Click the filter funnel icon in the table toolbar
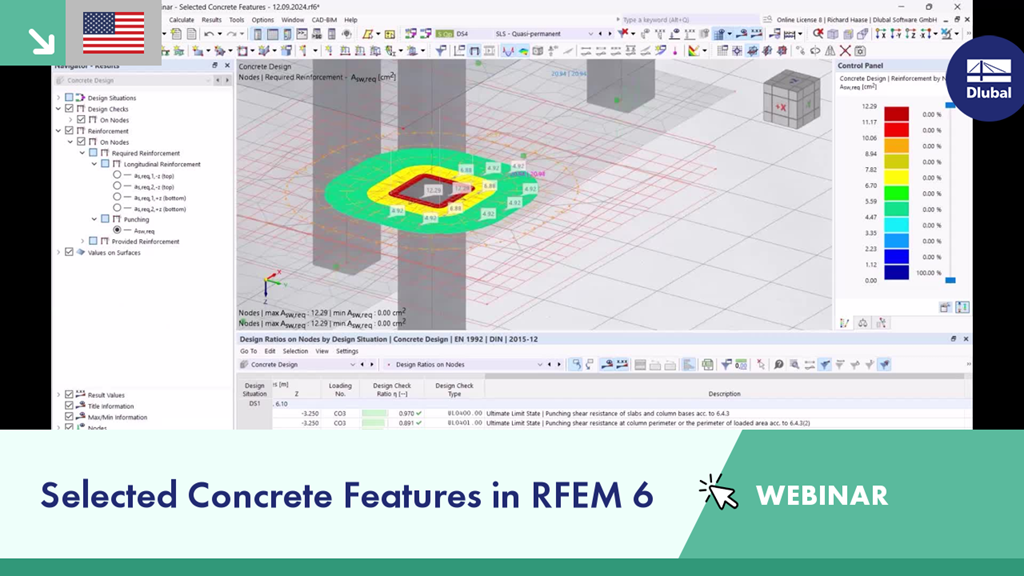This screenshot has width=1024, height=576. 725,364
